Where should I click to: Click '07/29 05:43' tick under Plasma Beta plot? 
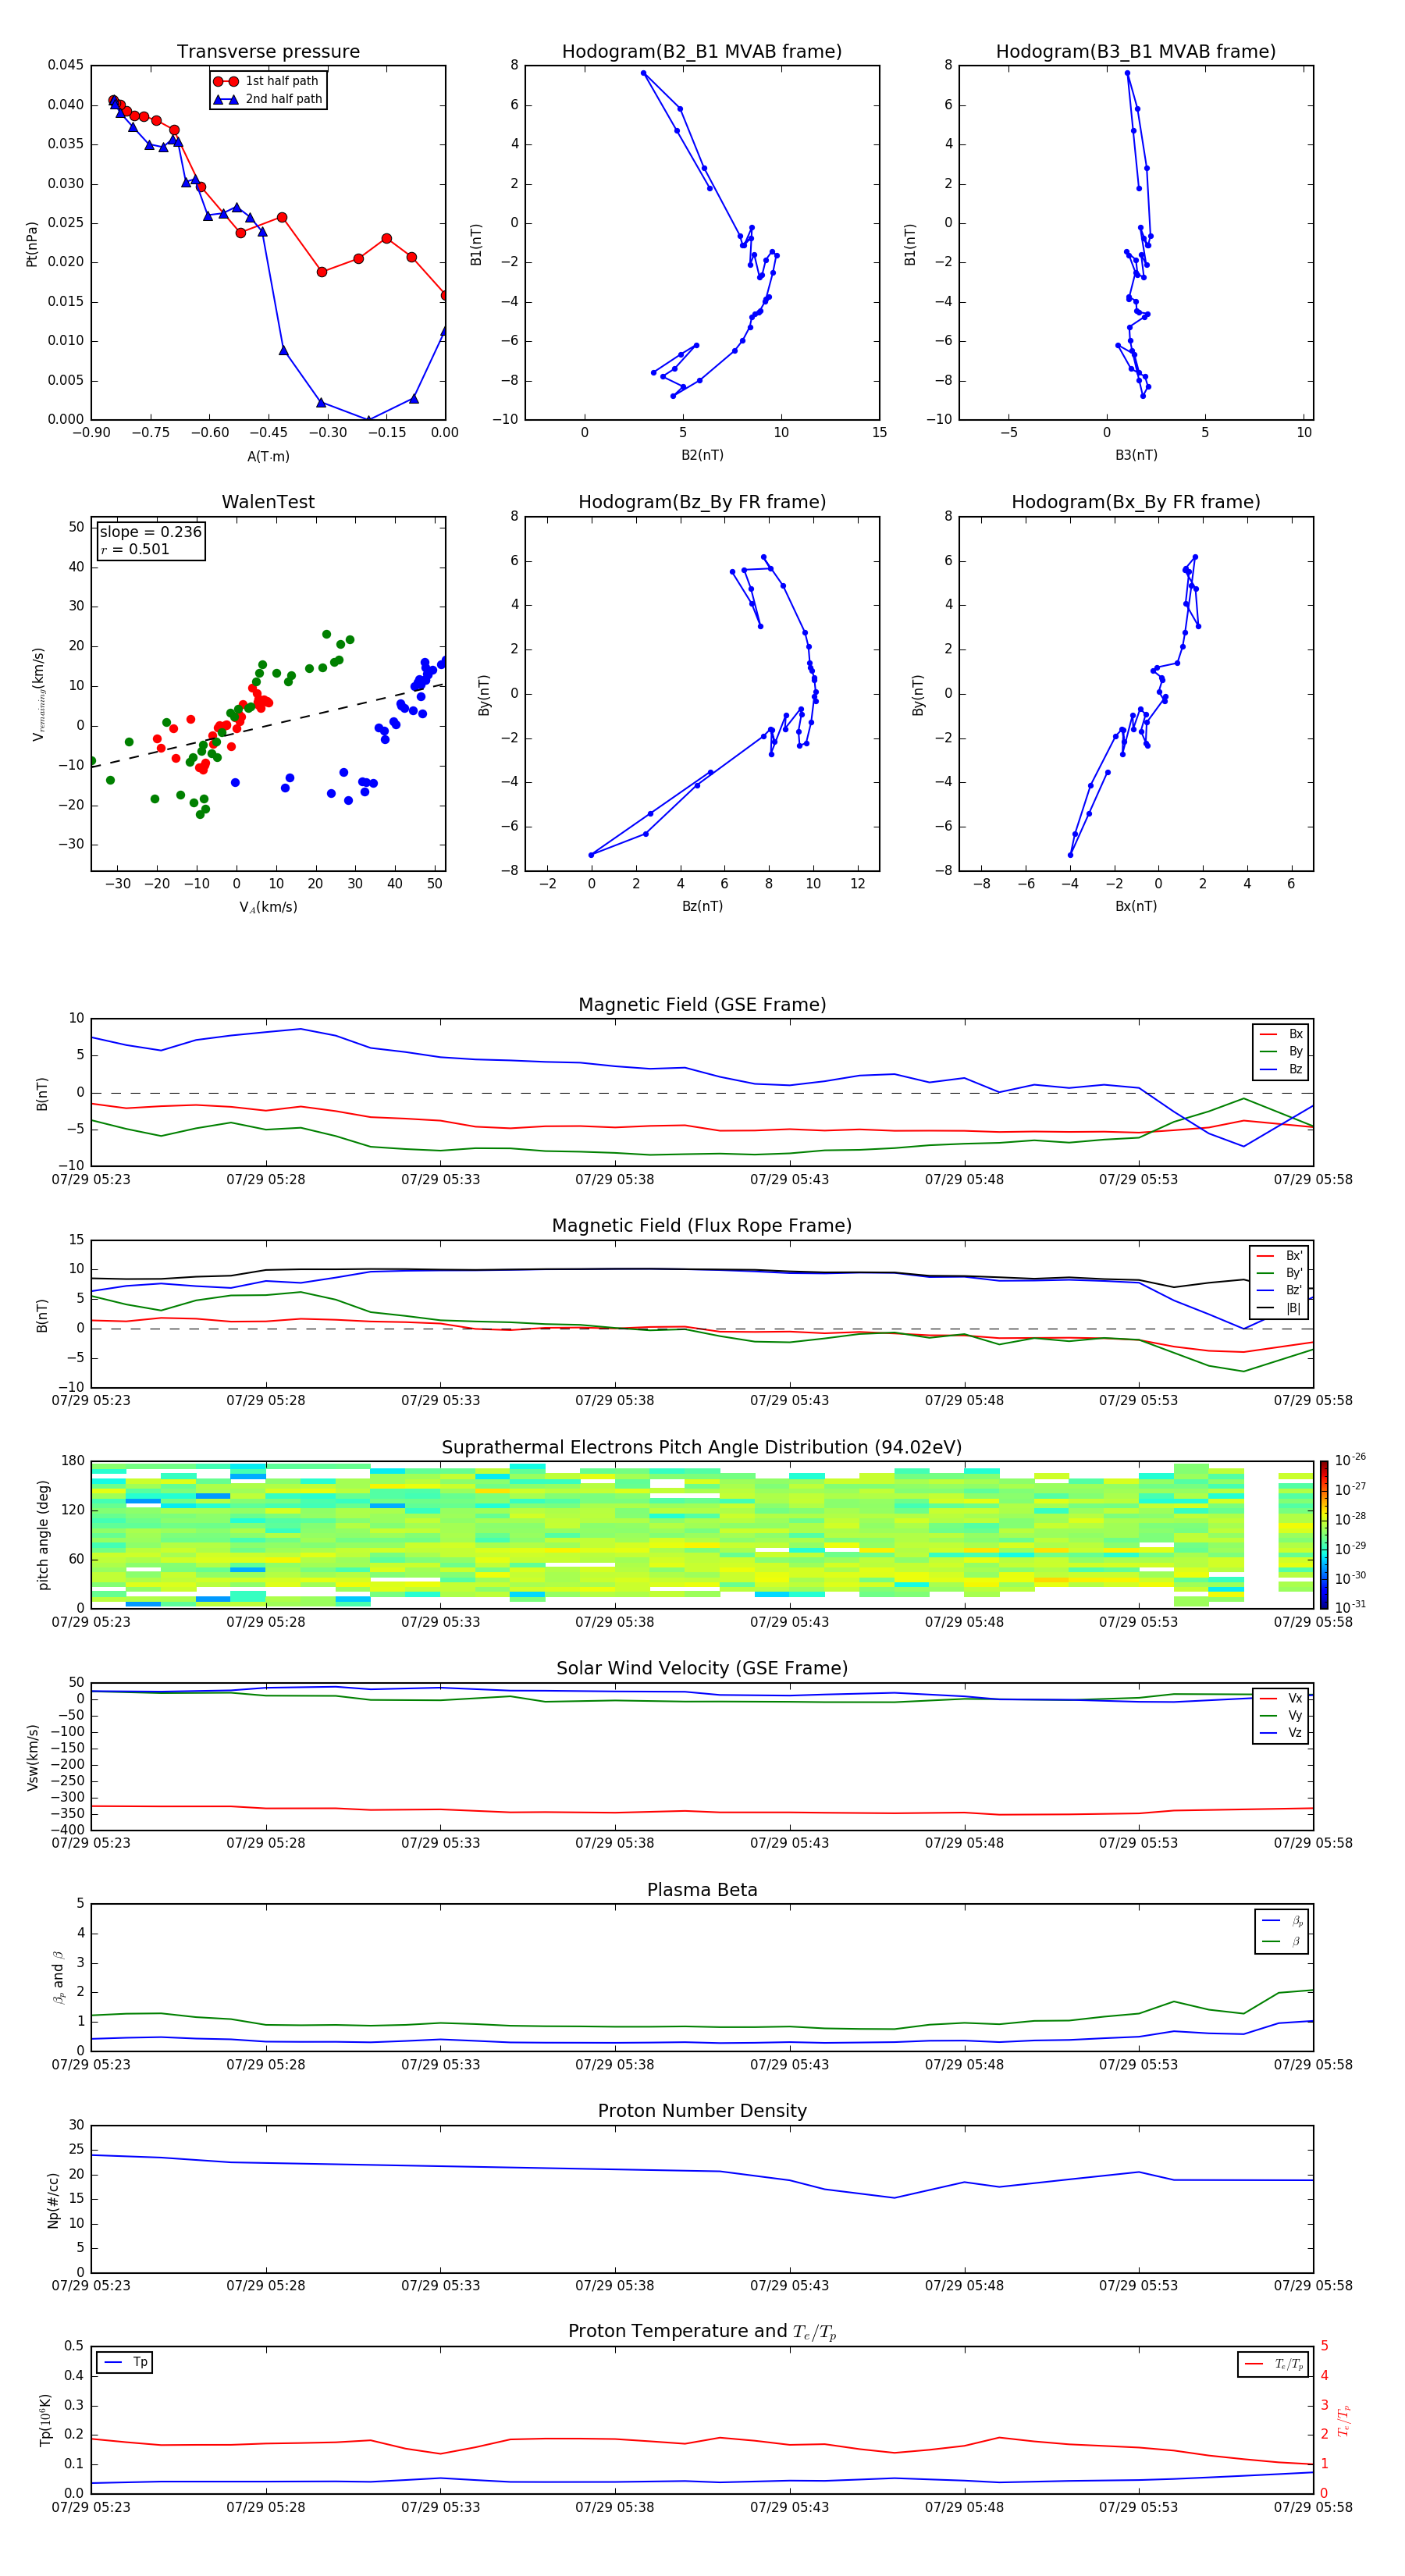pos(789,2064)
